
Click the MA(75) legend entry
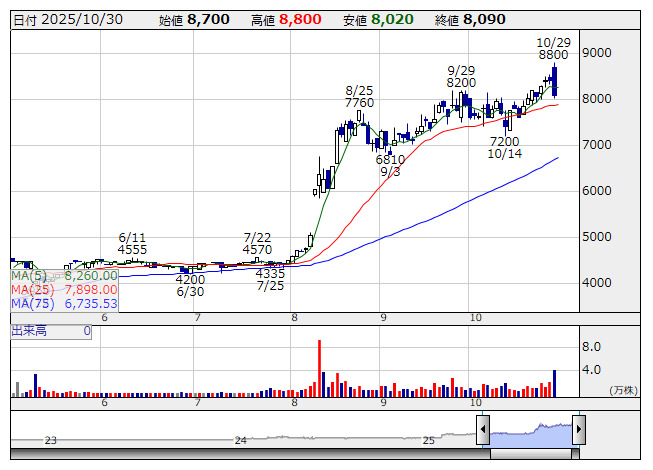pos(64,303)
